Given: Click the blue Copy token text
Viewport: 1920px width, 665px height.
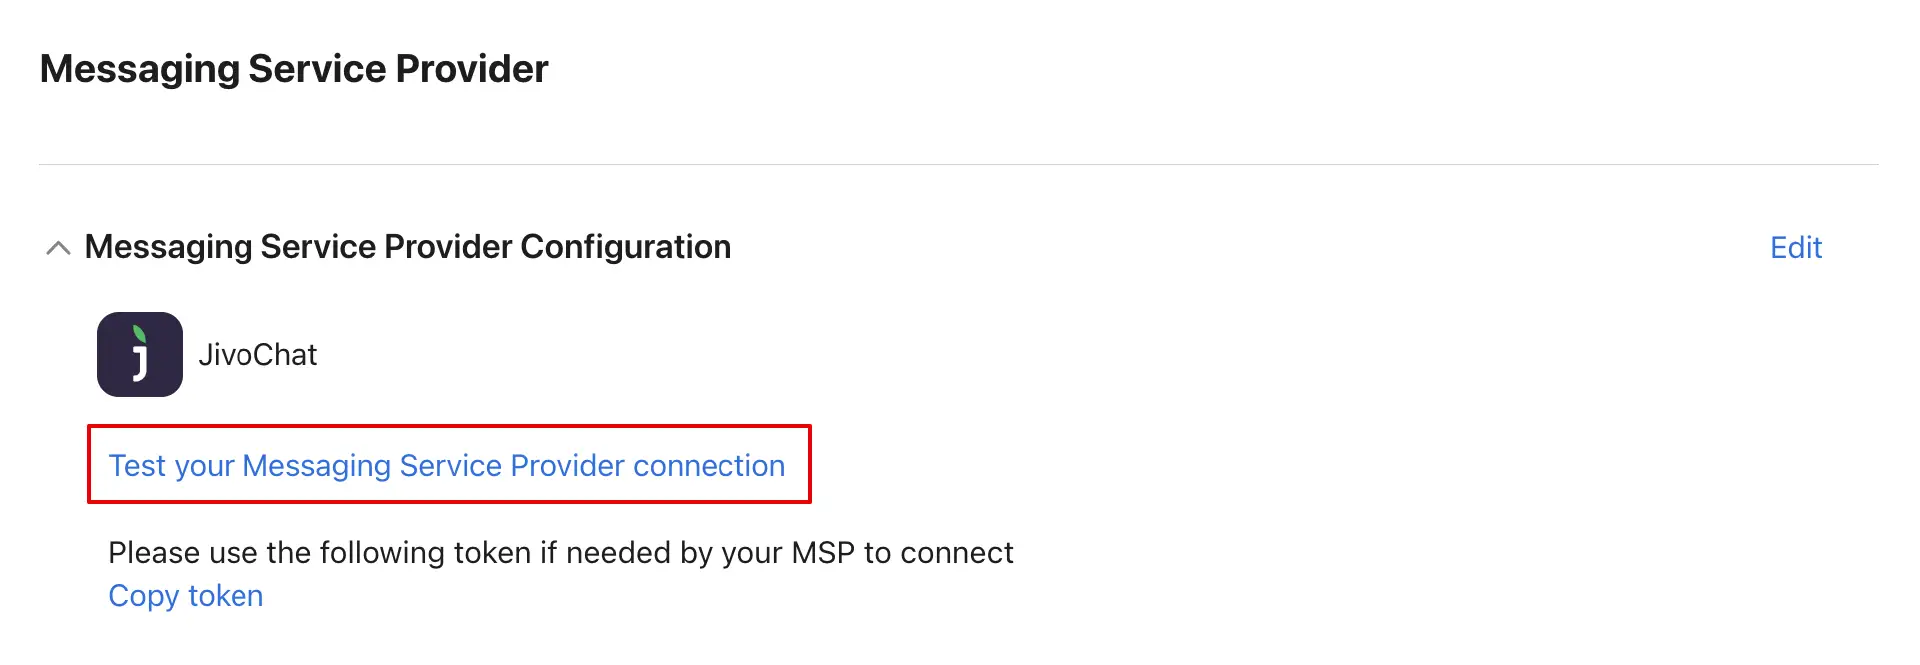Looking at the screenshot, I should click(x=186, y=596).
